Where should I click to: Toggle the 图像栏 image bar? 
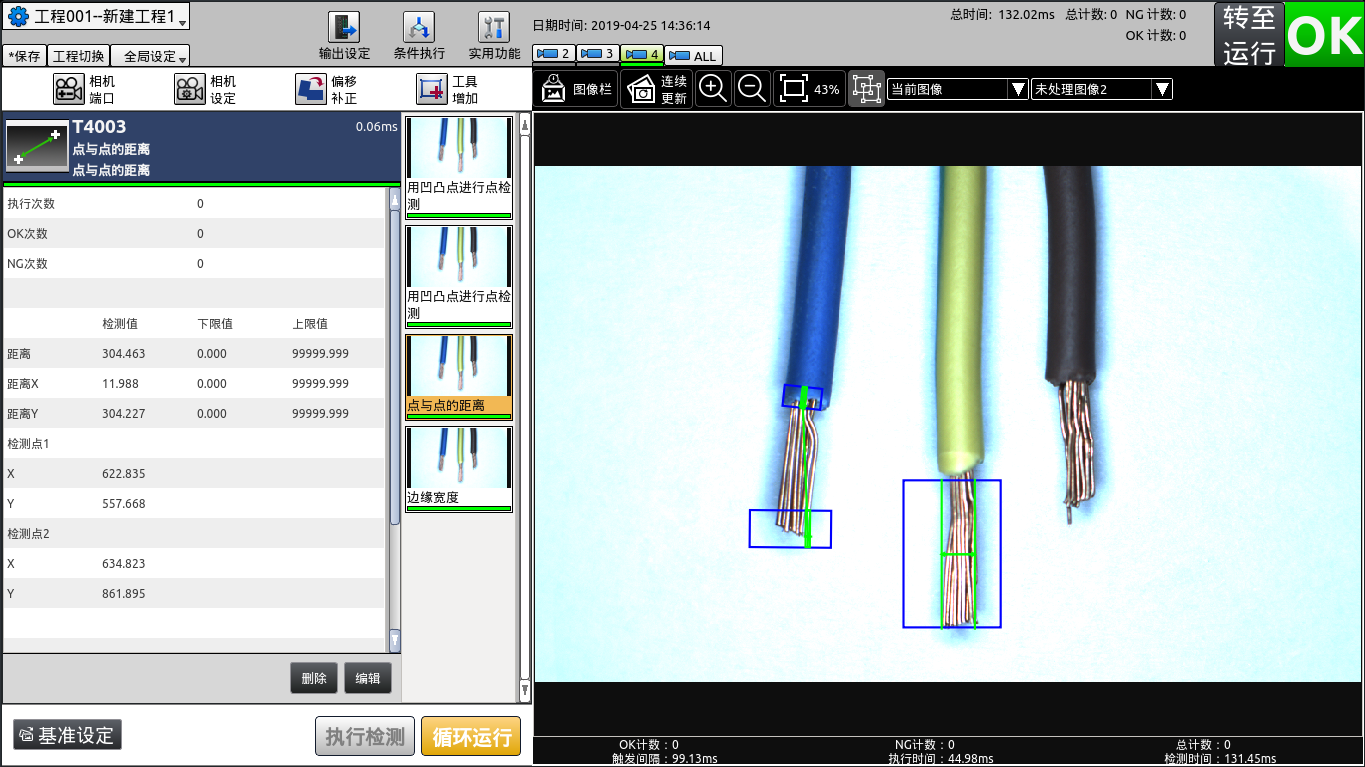point(576,89)
